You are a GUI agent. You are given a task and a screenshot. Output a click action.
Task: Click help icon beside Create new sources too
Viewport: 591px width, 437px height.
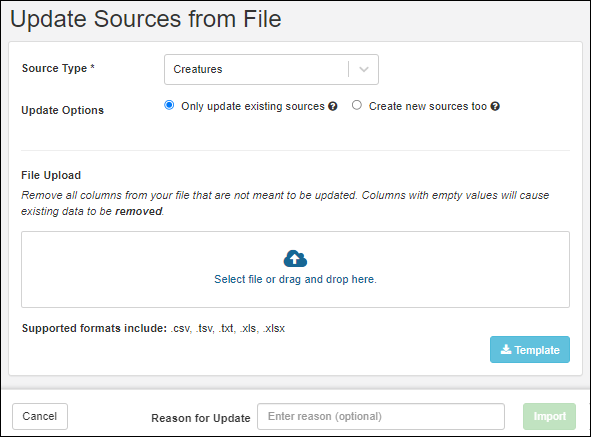495,106
